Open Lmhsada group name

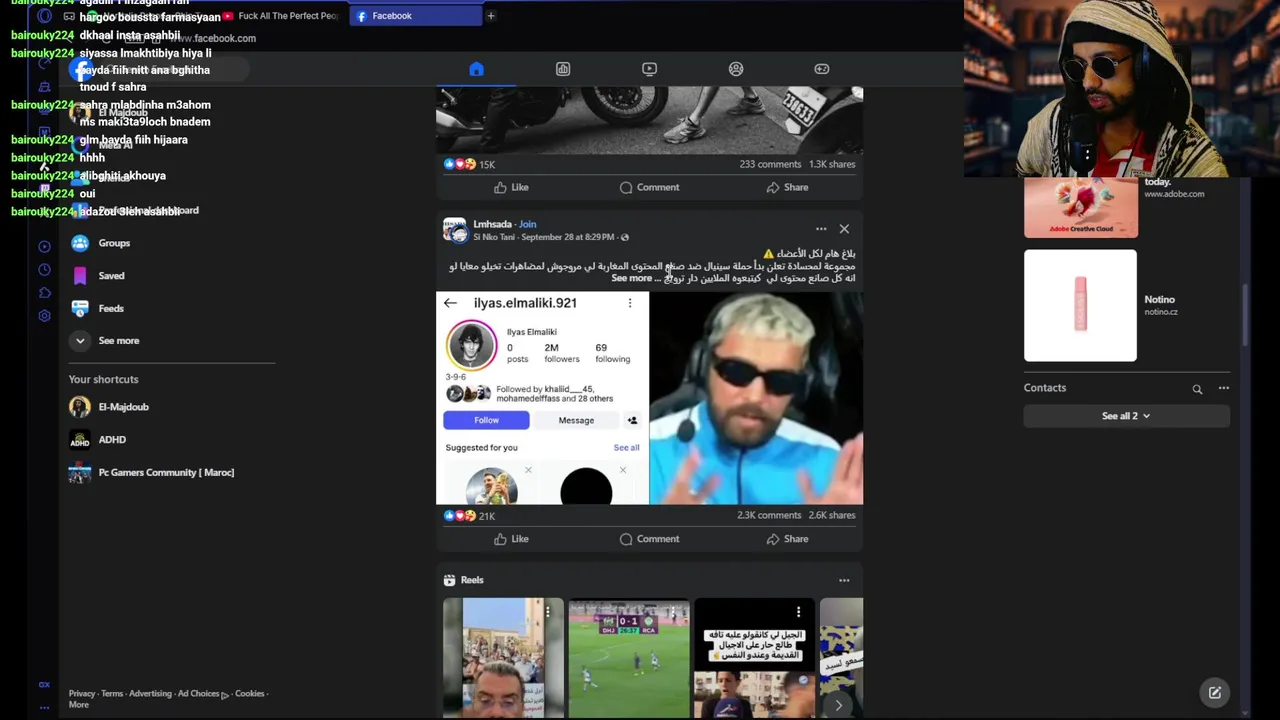click(492, 224)
